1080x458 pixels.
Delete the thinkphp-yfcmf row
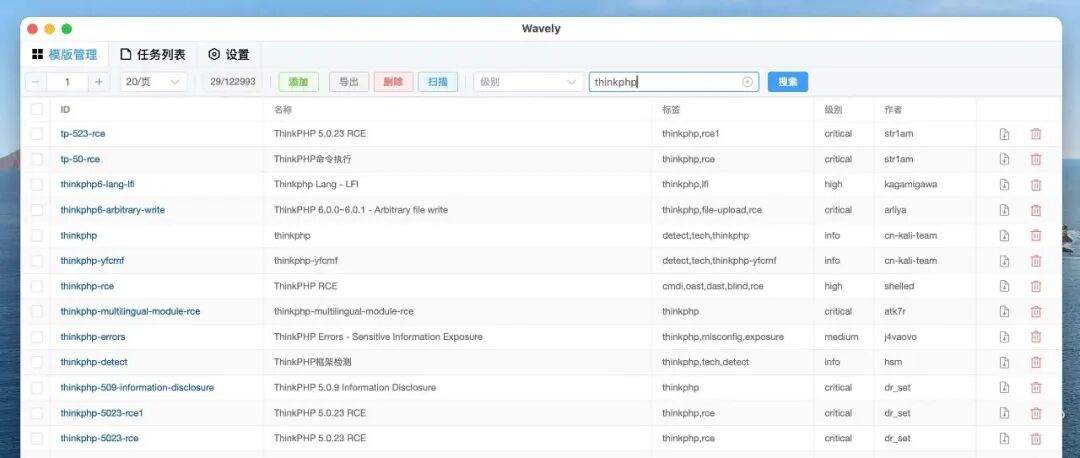click(x=1035, y=261)
